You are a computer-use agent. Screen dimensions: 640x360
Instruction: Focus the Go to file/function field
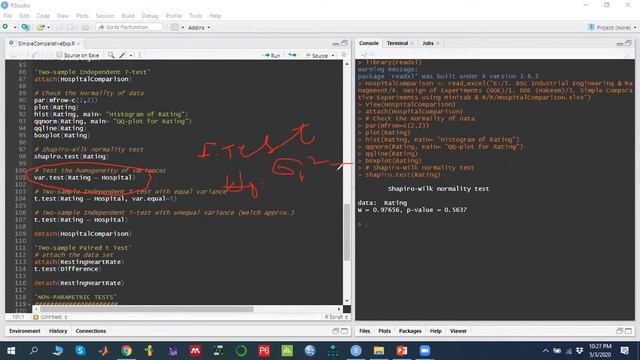129,27
